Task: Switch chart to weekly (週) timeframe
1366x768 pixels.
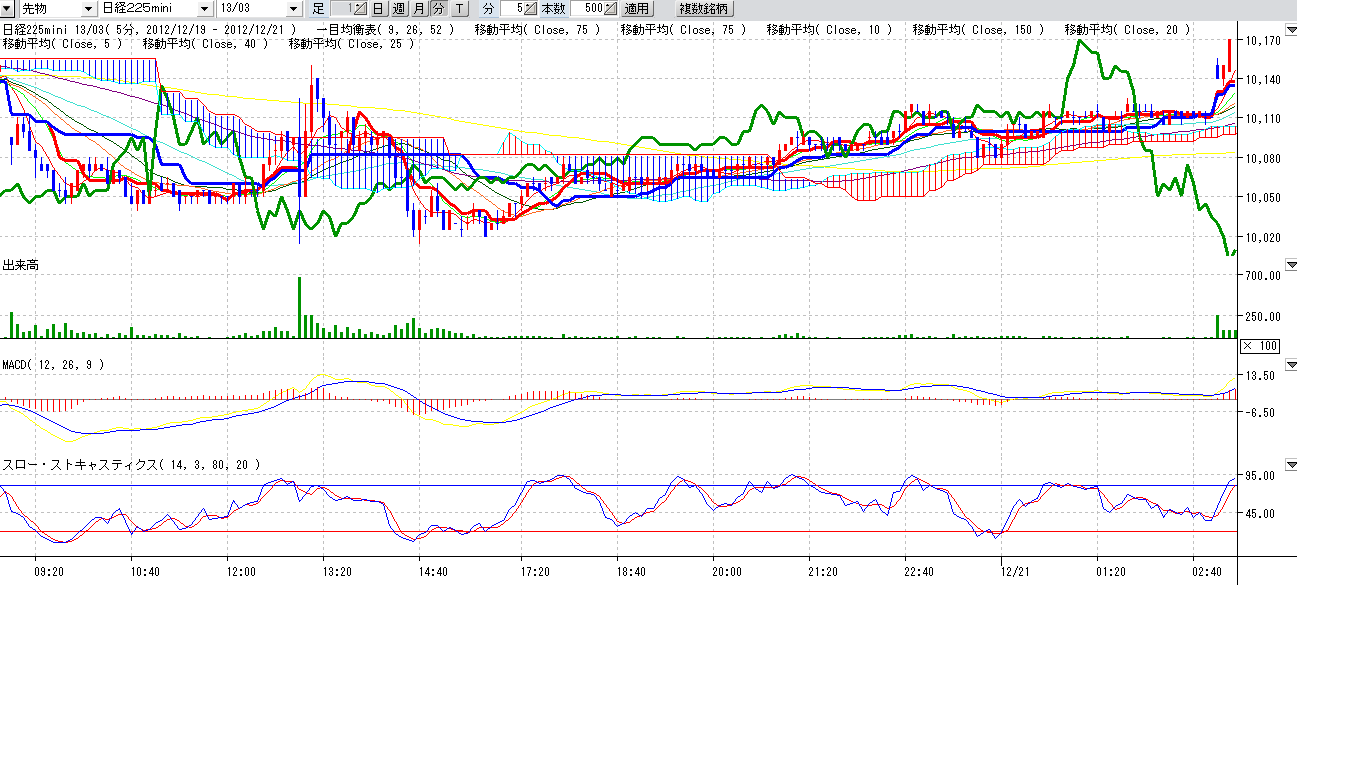Action: tap(398, 9)
